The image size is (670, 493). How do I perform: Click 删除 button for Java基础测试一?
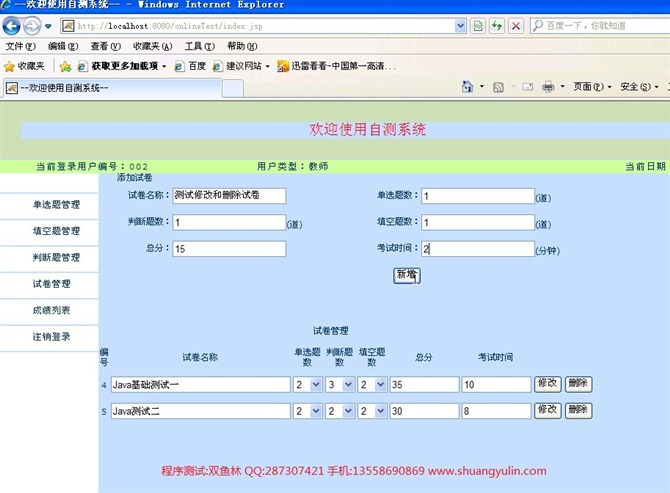pyautogui.click(x=579, y=384)
